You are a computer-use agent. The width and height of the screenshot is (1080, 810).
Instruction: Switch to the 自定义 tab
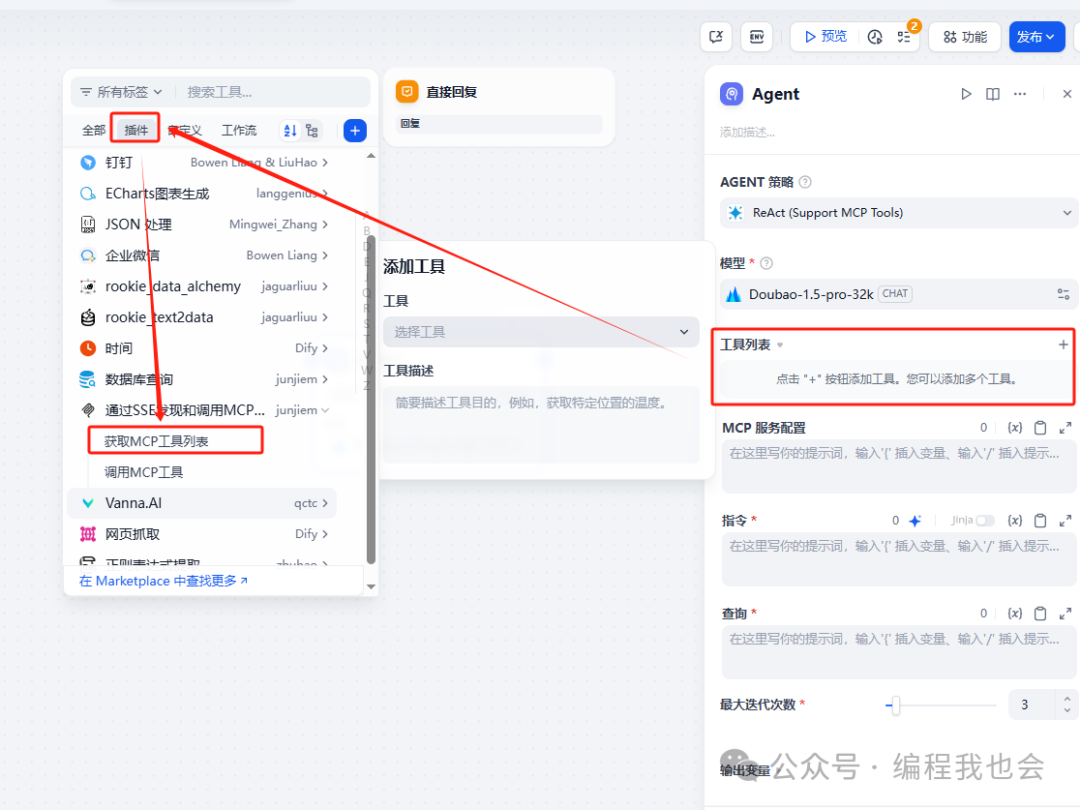[x=185, y=130]
